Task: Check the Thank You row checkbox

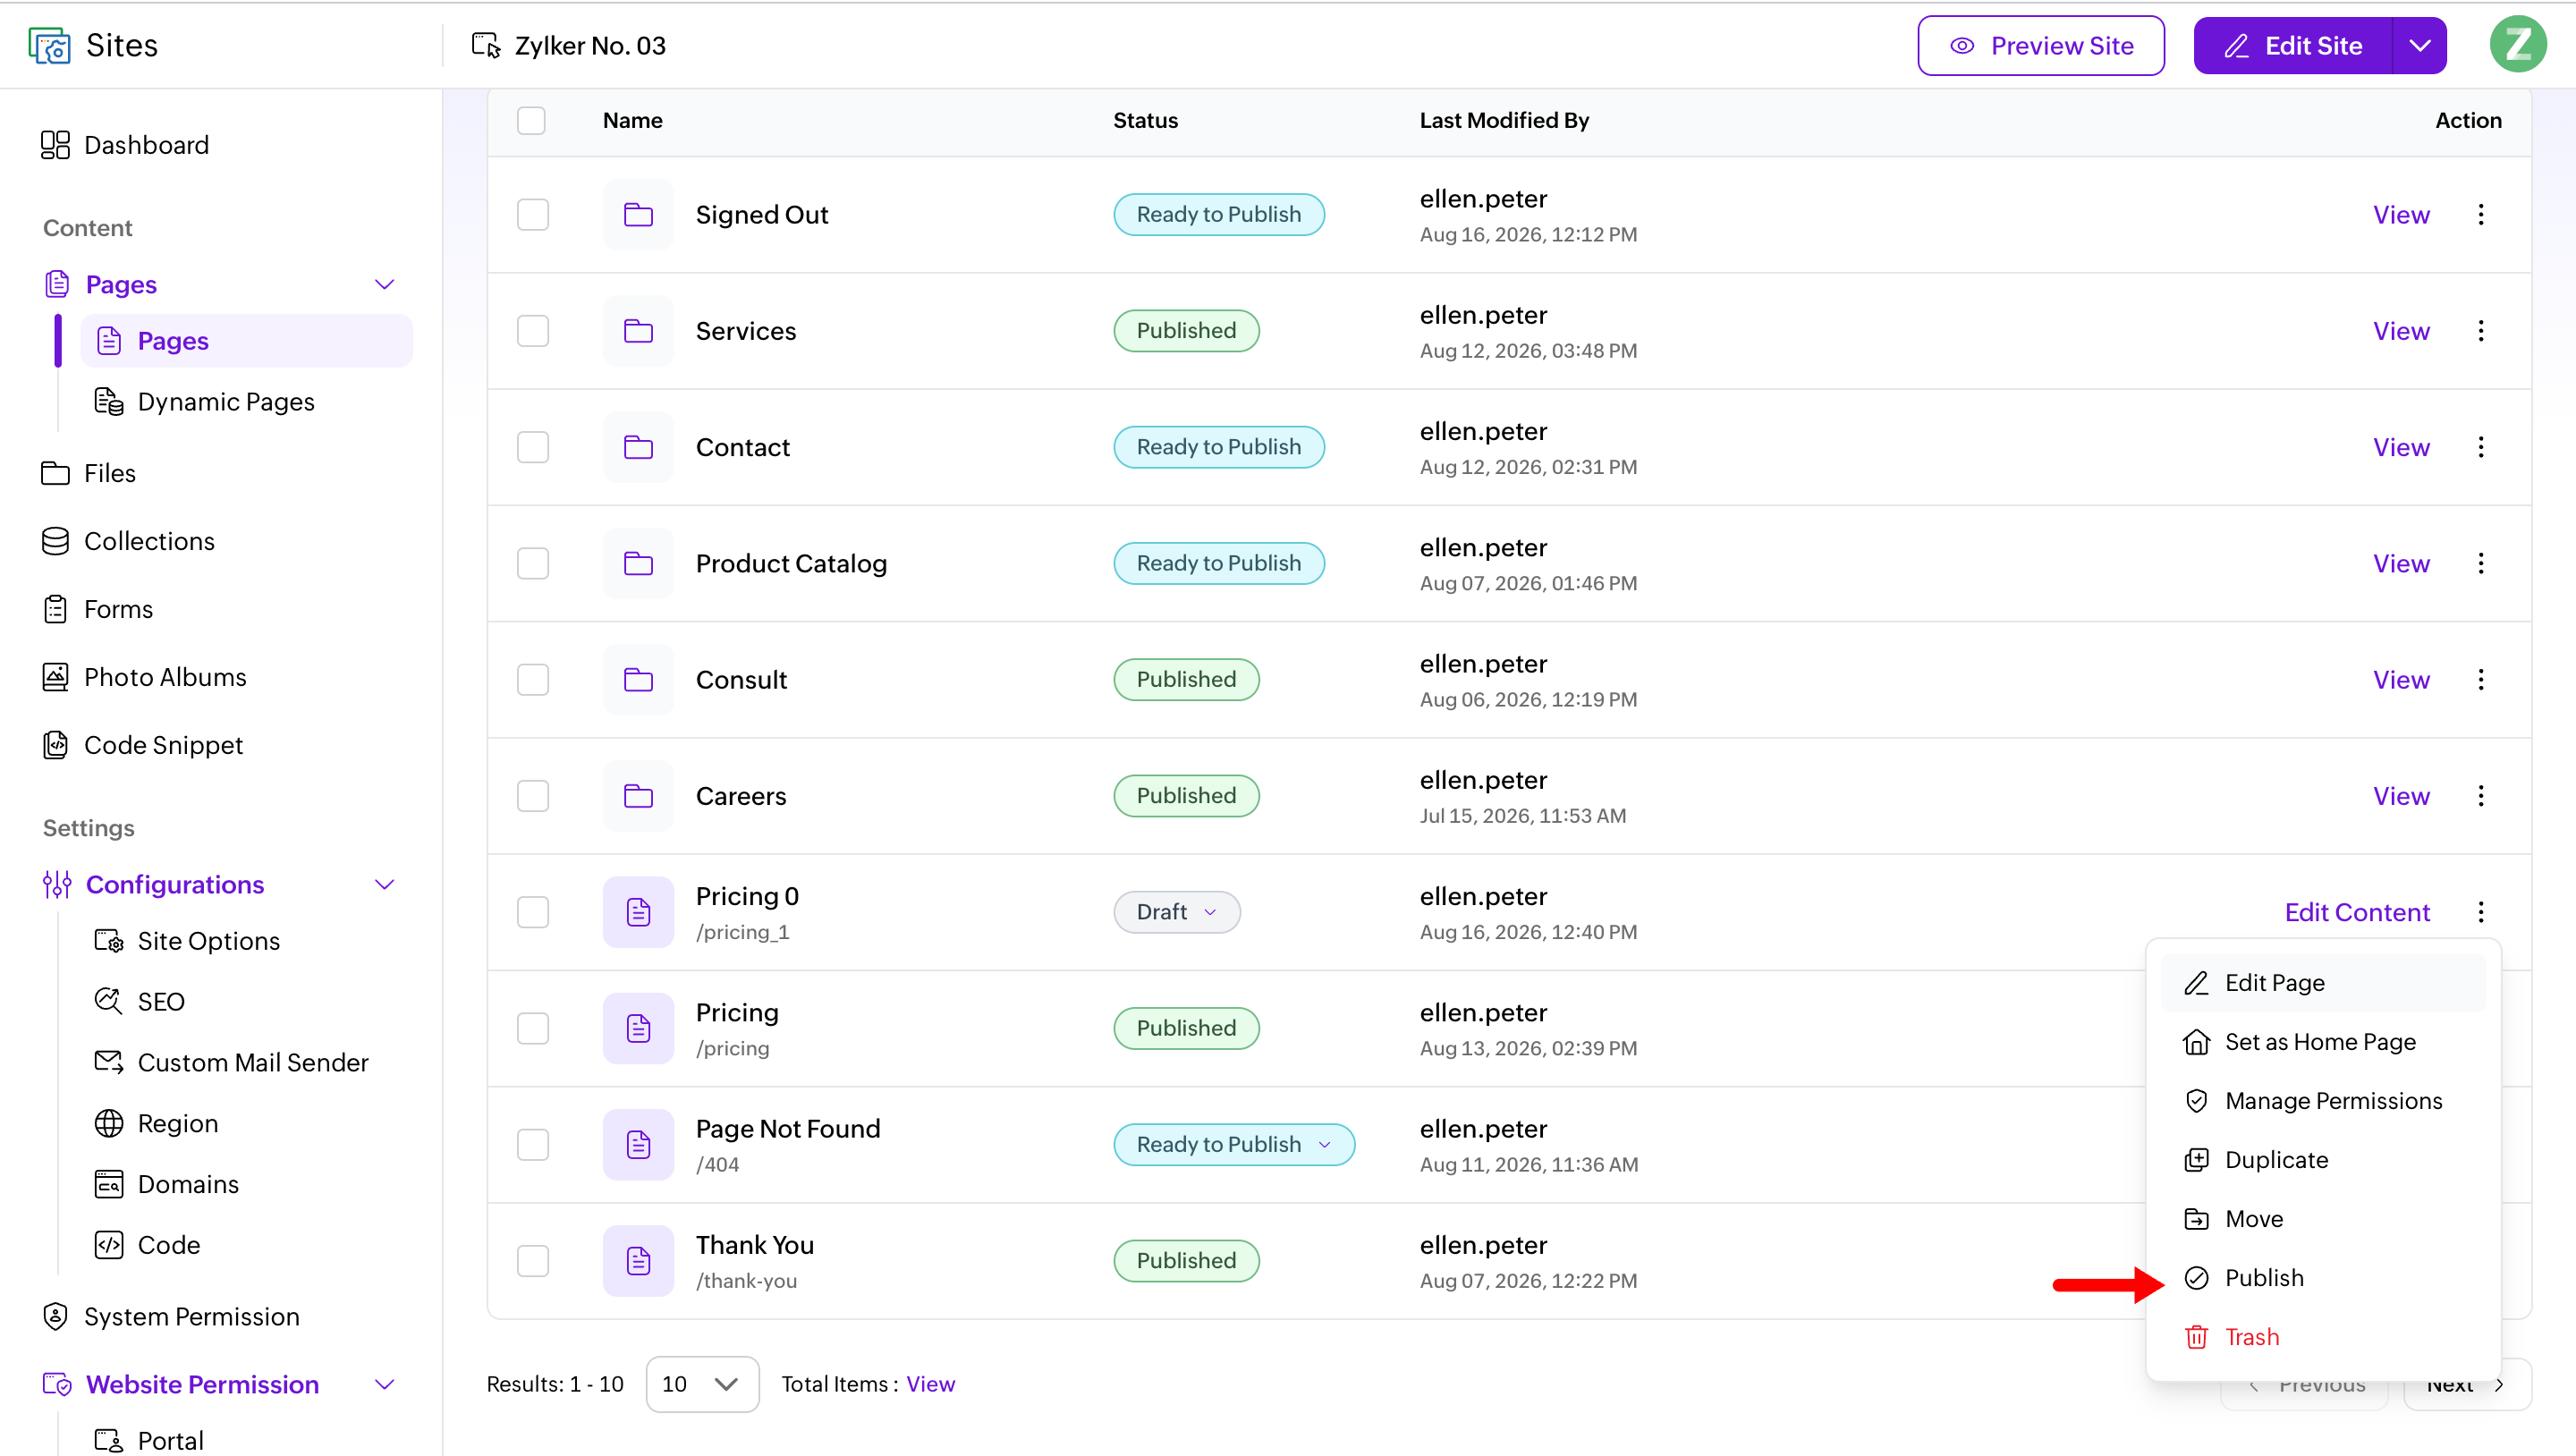Action: click(533, 1261)
